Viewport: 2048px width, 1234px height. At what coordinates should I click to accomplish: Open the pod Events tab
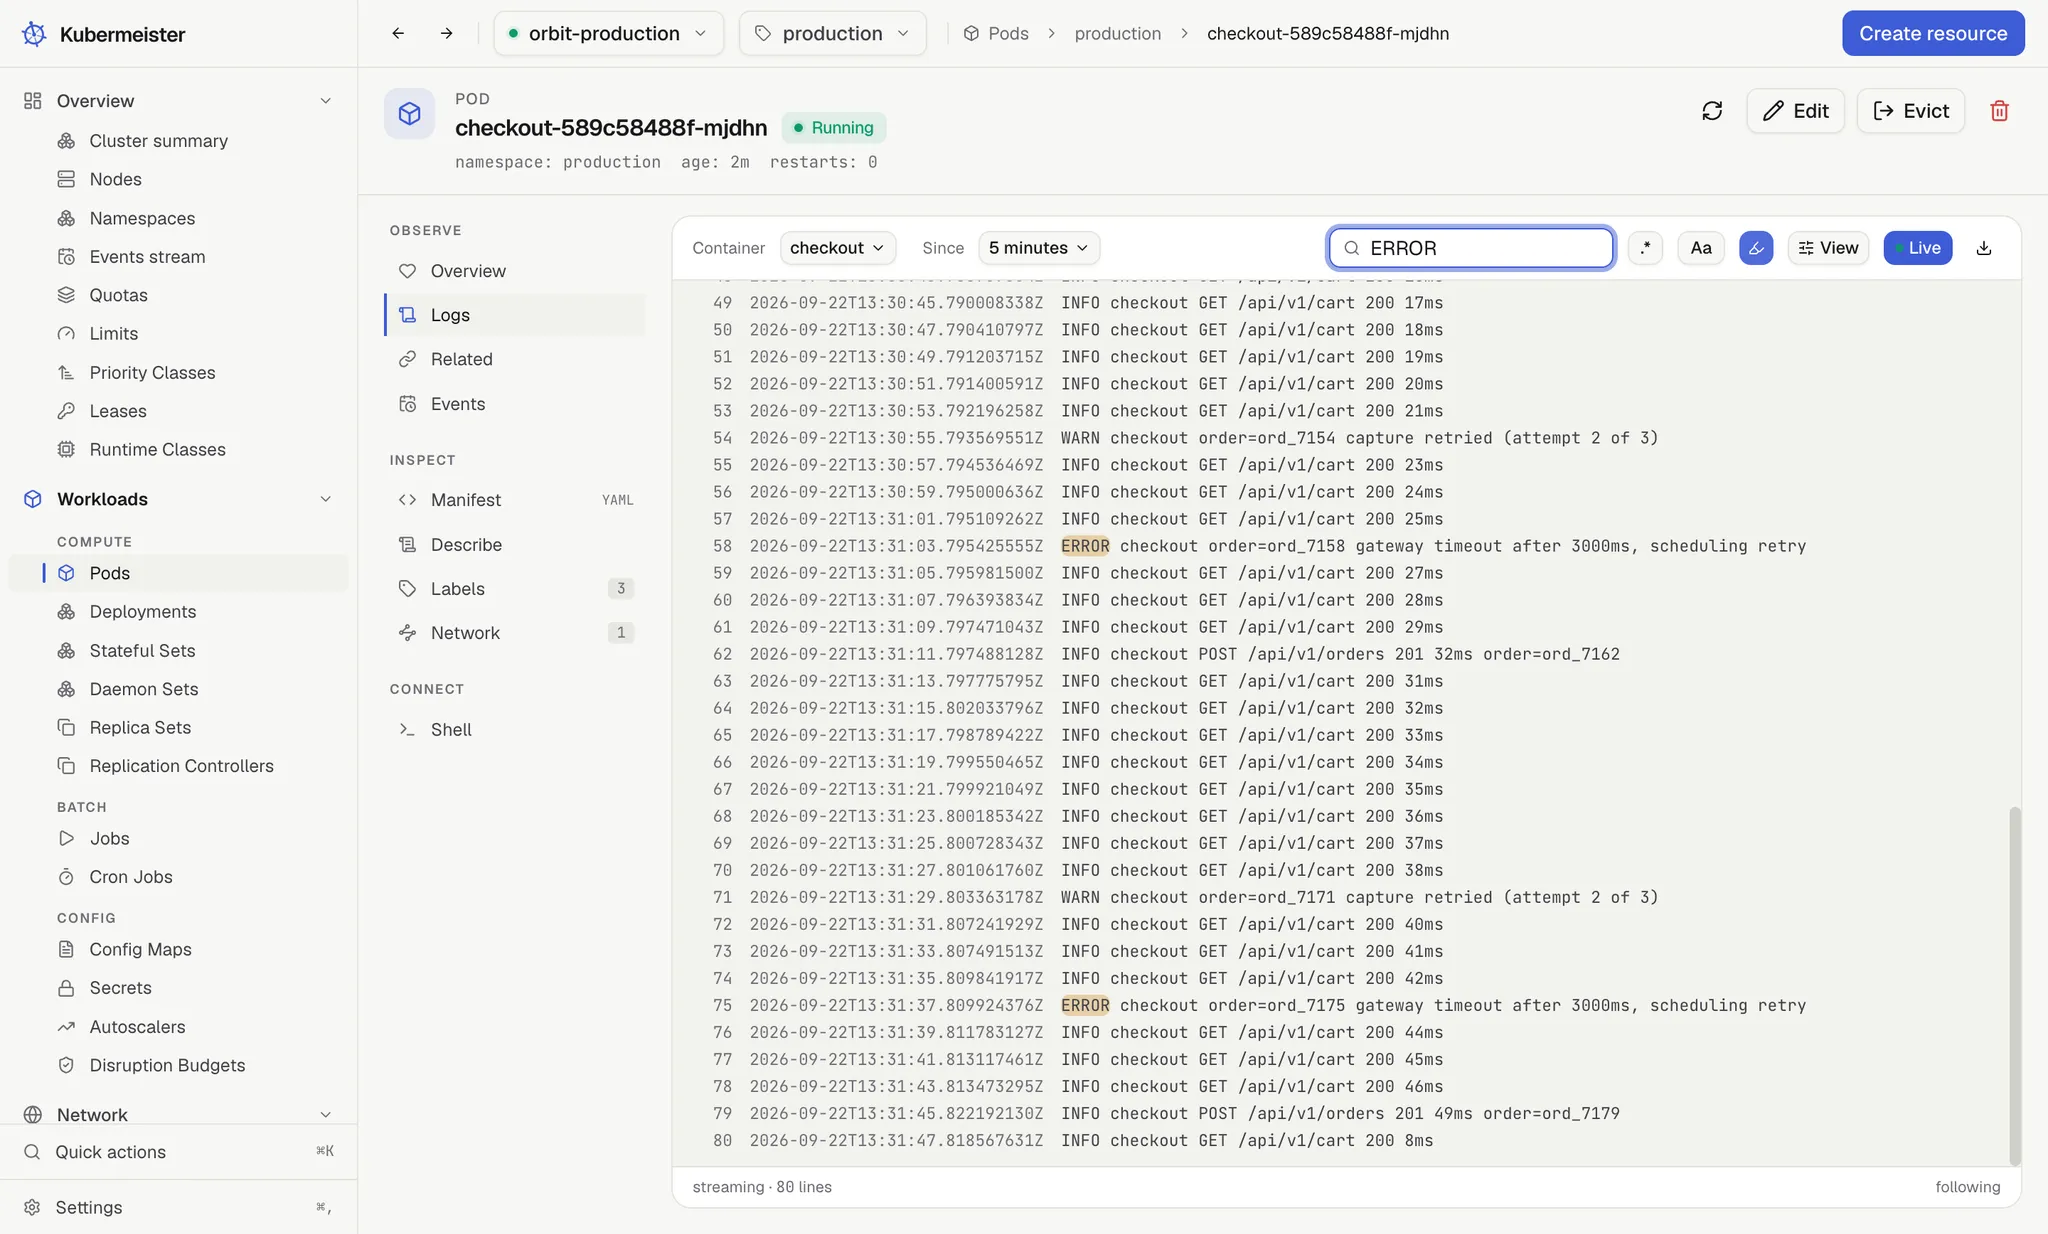click(516, 404)
